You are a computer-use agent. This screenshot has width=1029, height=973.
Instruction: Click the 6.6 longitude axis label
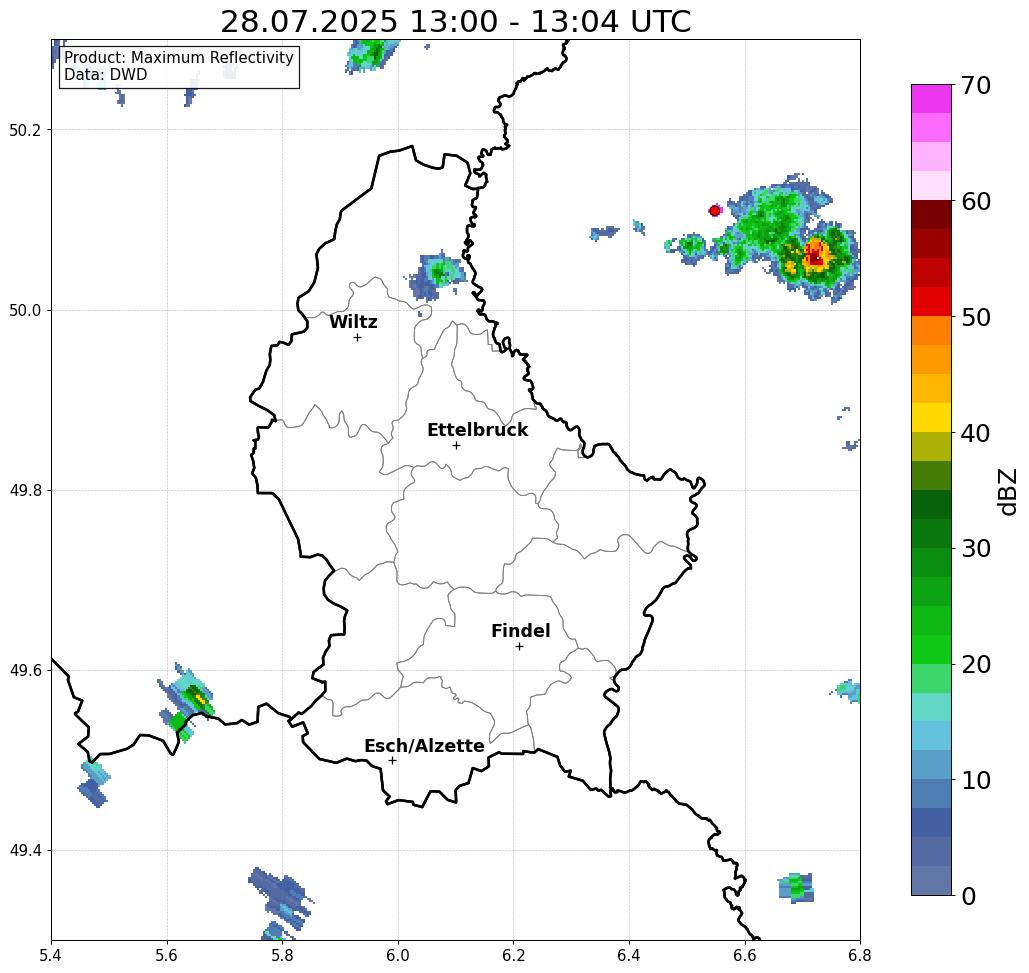pyautogui.click(x=745, y=955)
